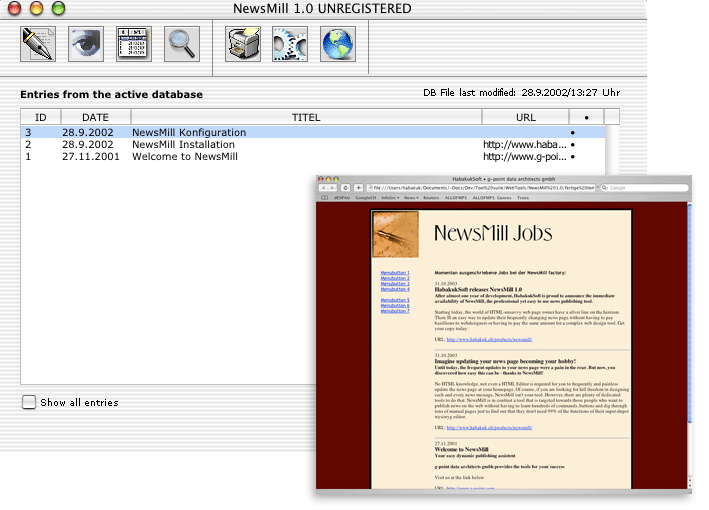Click the date 27.11.2001 cell
Image resolution: width=709 pixels, height=510 pixels.
pyautogui.click(x=91, y=156)
